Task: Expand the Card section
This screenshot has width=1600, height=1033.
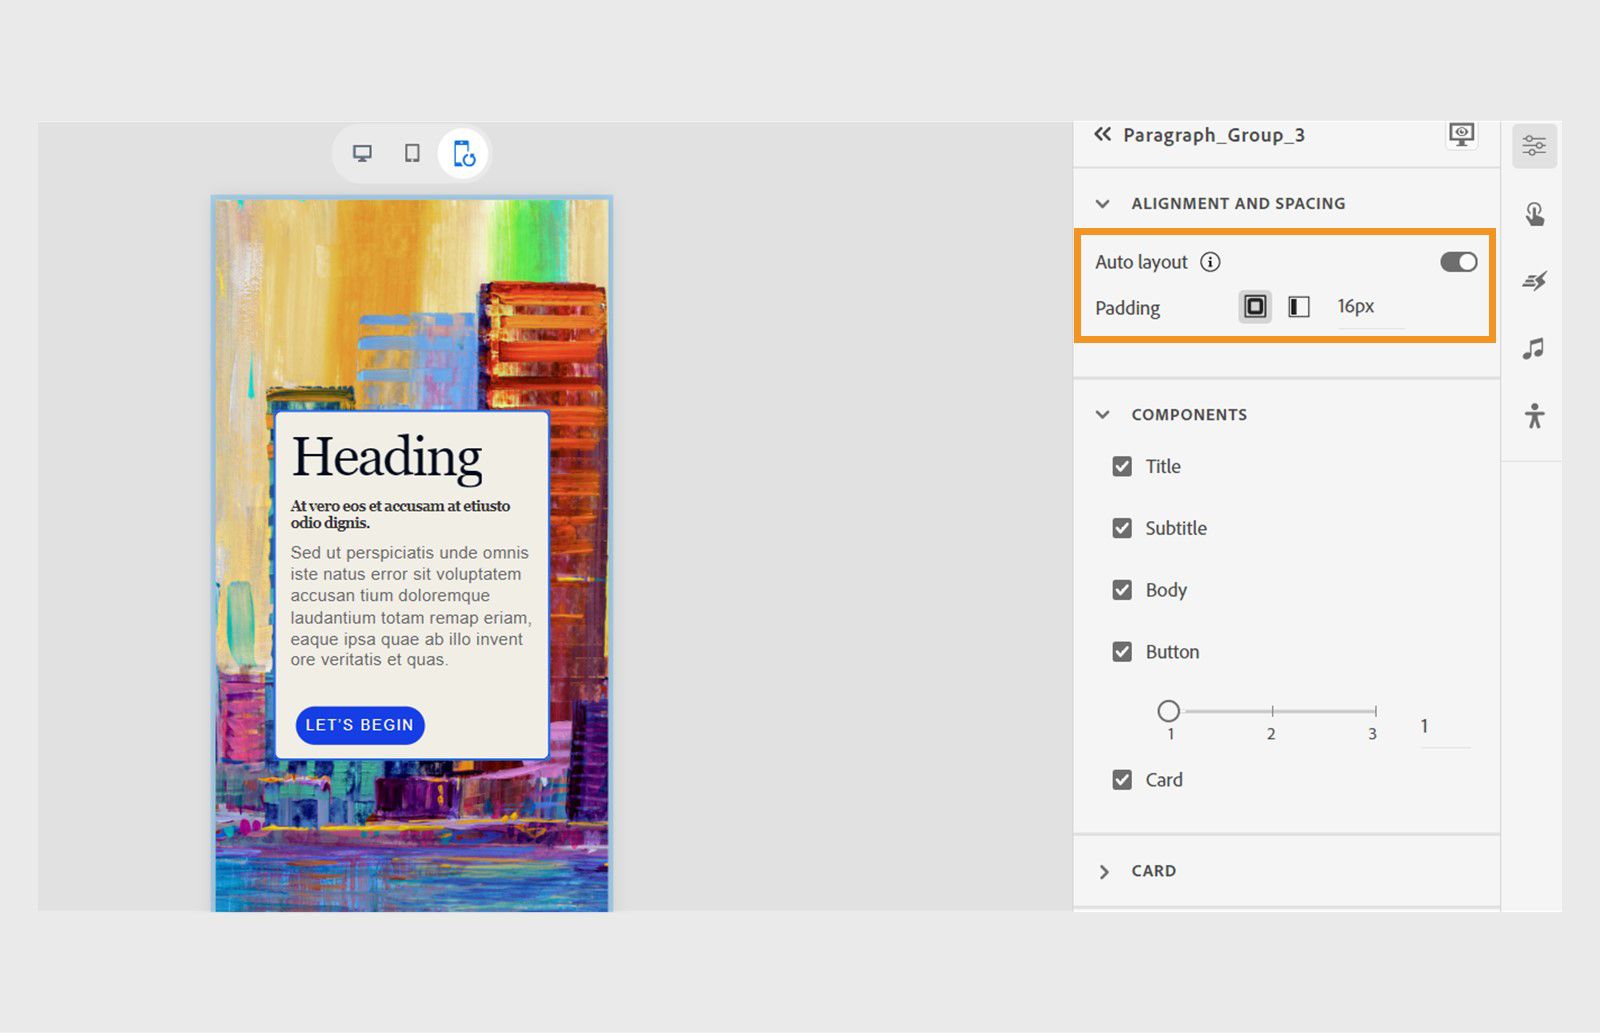Action: point(1104,871)
